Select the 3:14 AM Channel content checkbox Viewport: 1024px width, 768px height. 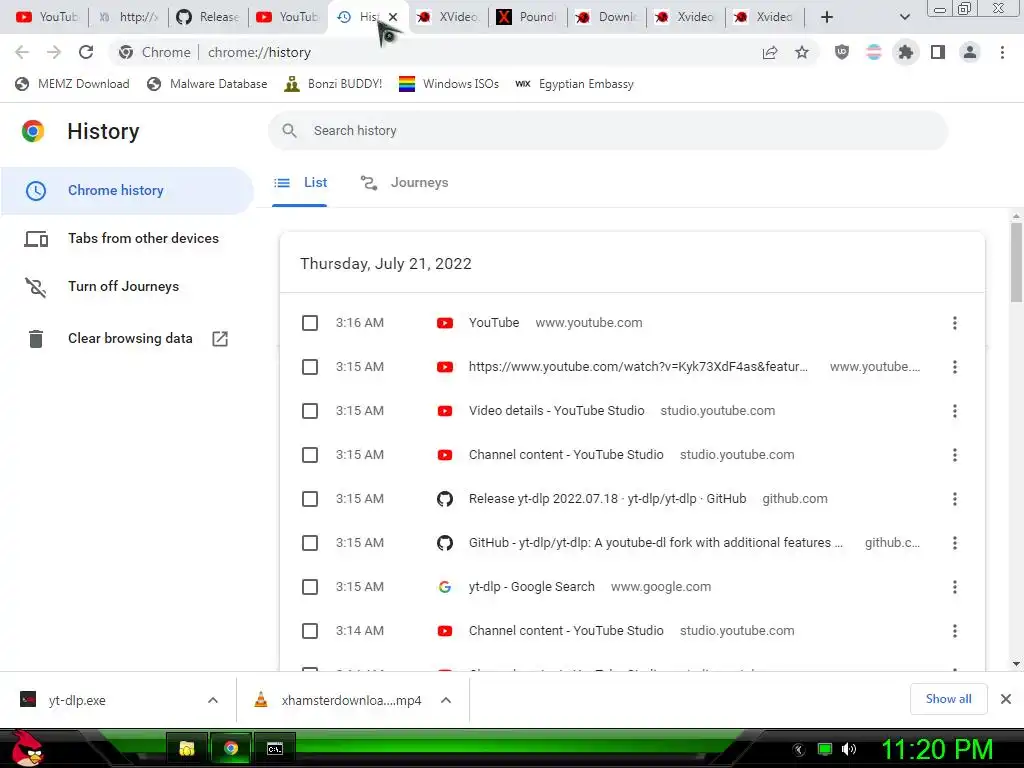click(x=310, y=631)
